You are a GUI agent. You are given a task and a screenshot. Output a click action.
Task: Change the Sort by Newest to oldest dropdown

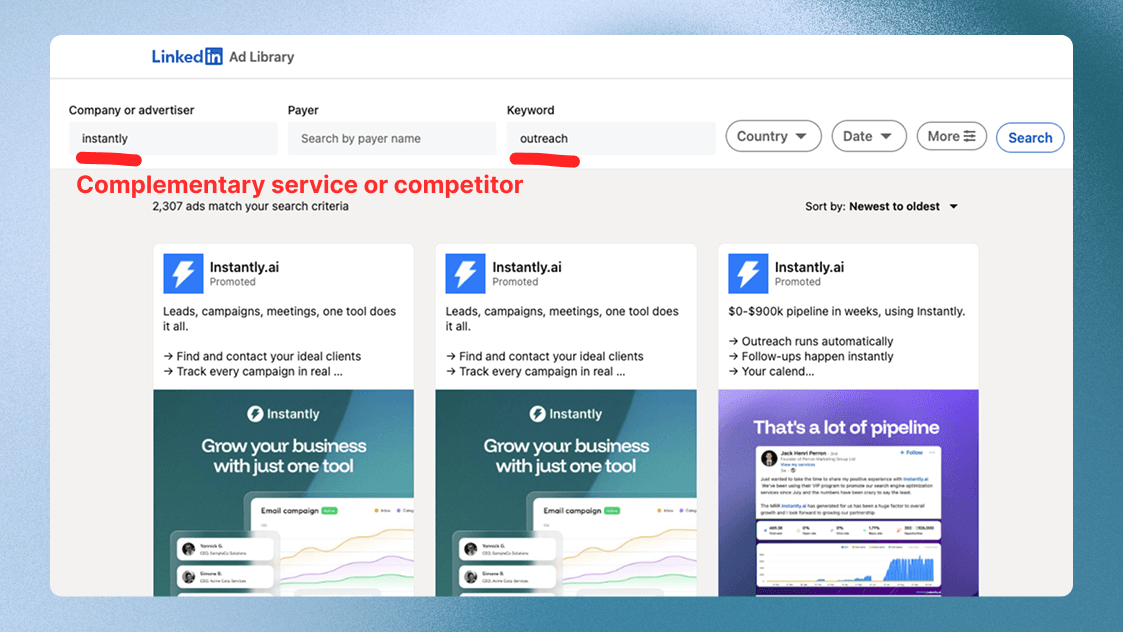click(x=882, y=206)
